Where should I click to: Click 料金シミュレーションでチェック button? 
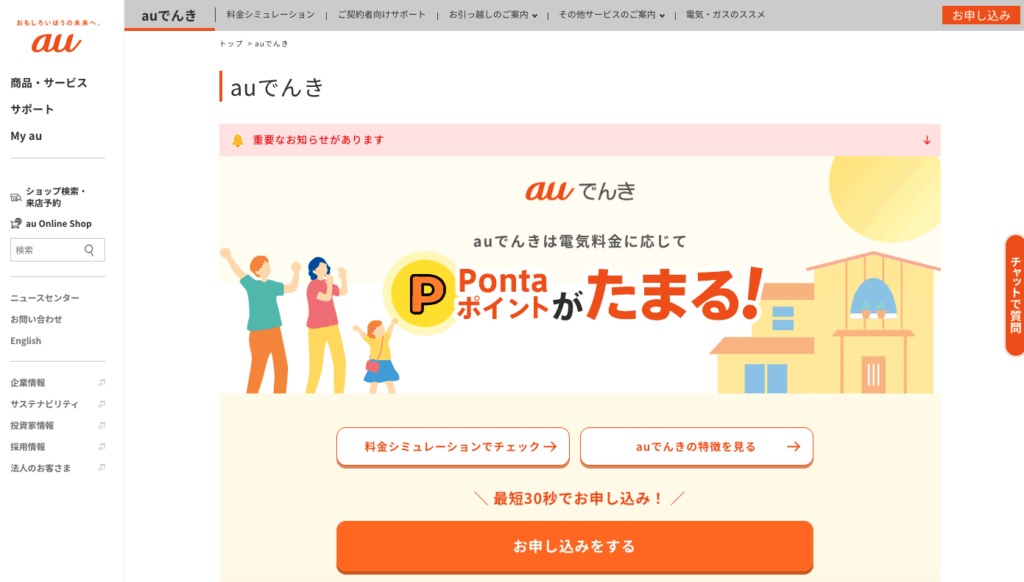pyautogui.click(x=453, y=447)
